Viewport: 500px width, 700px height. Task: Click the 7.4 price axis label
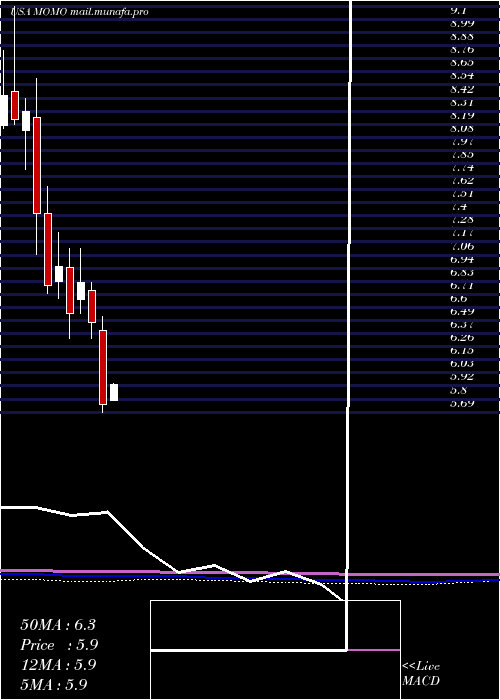[458, 207]
